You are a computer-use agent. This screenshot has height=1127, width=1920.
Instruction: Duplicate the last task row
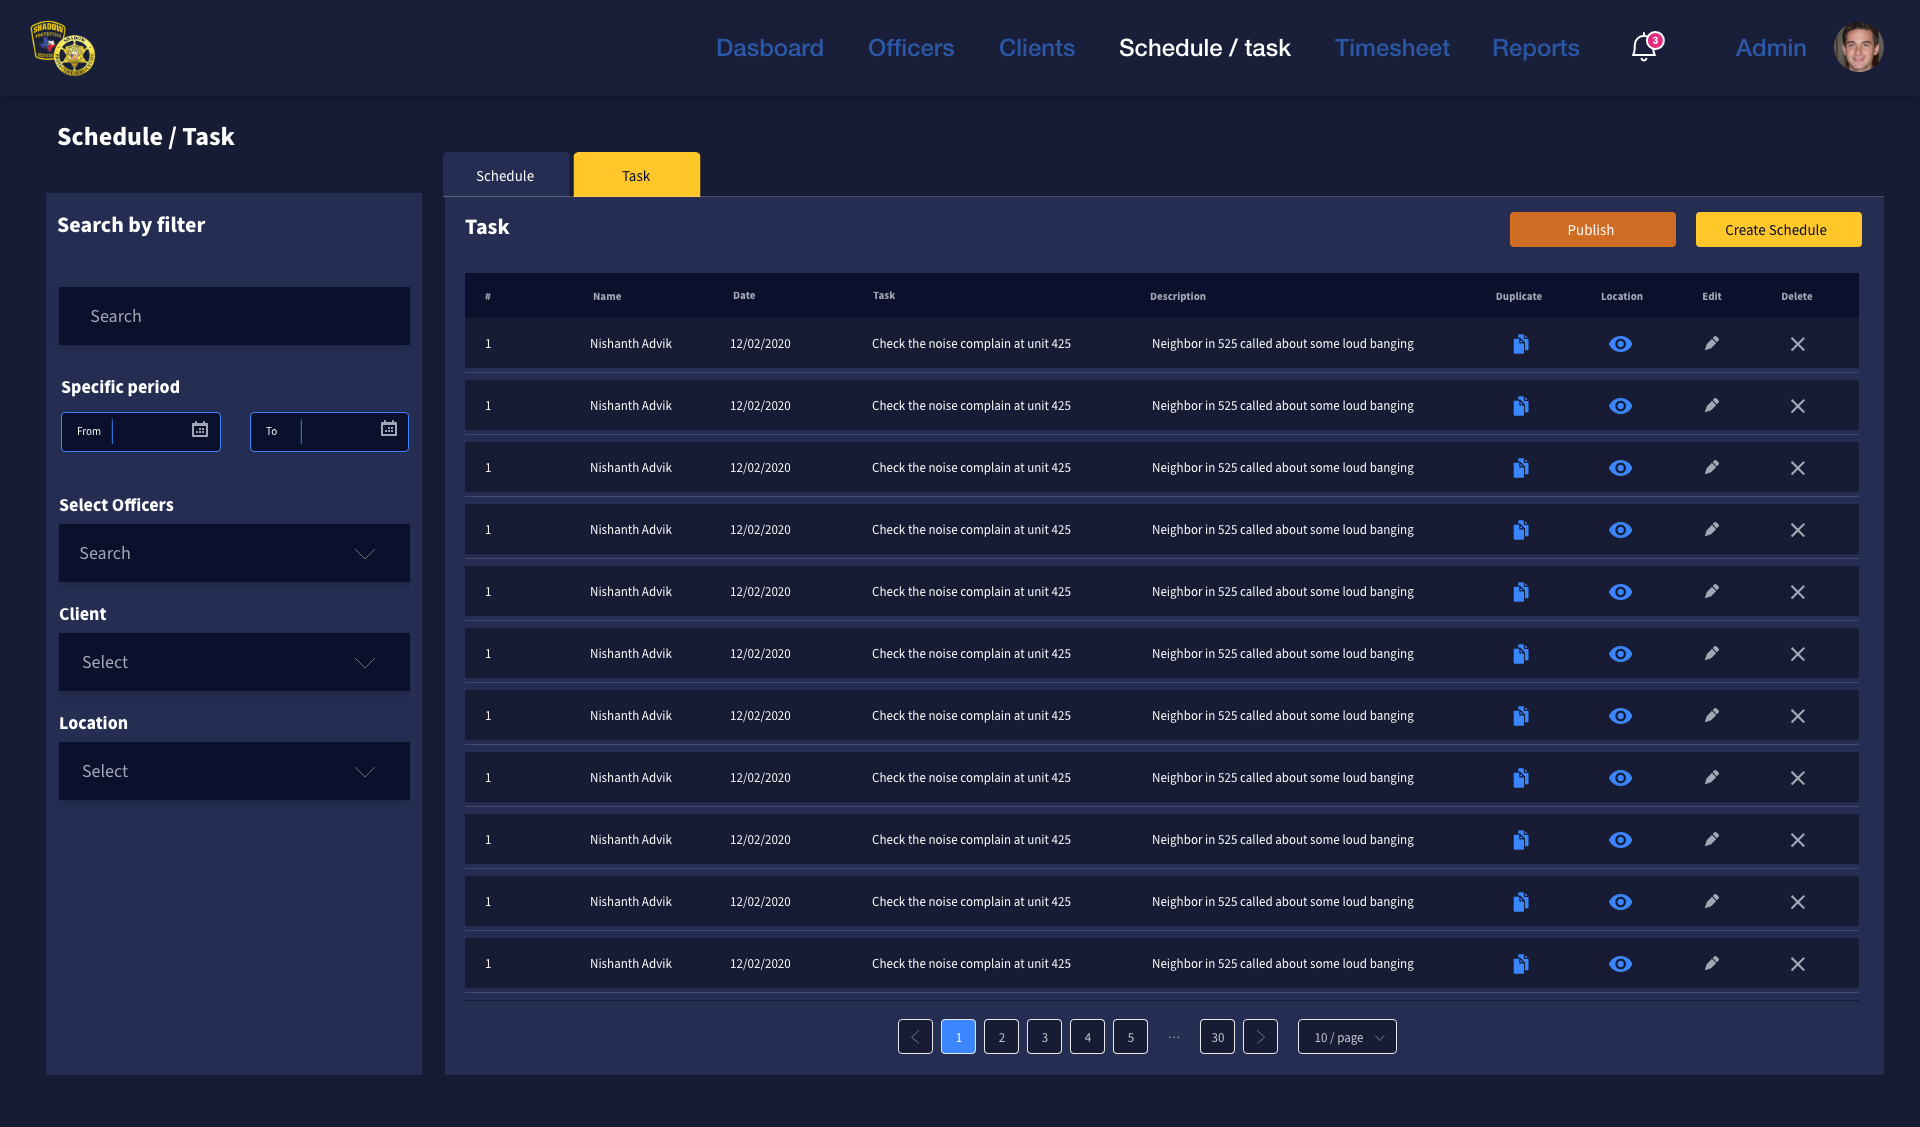1520,964
